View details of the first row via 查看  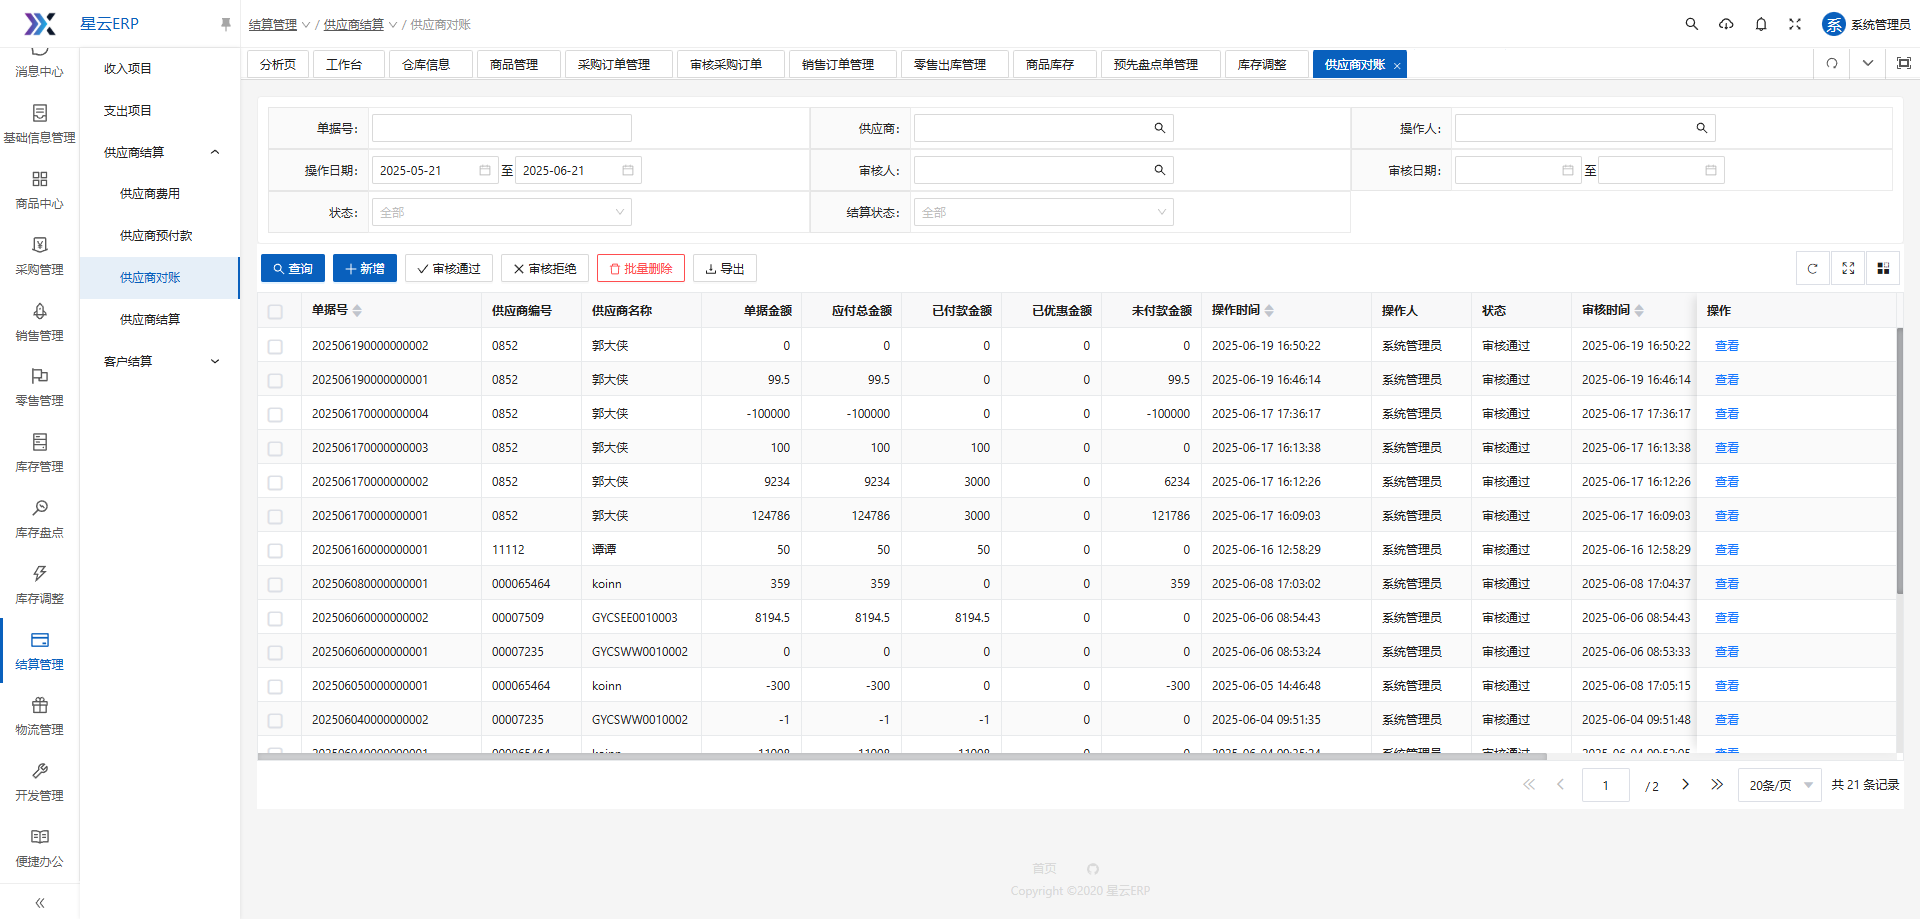(1726, 346)
